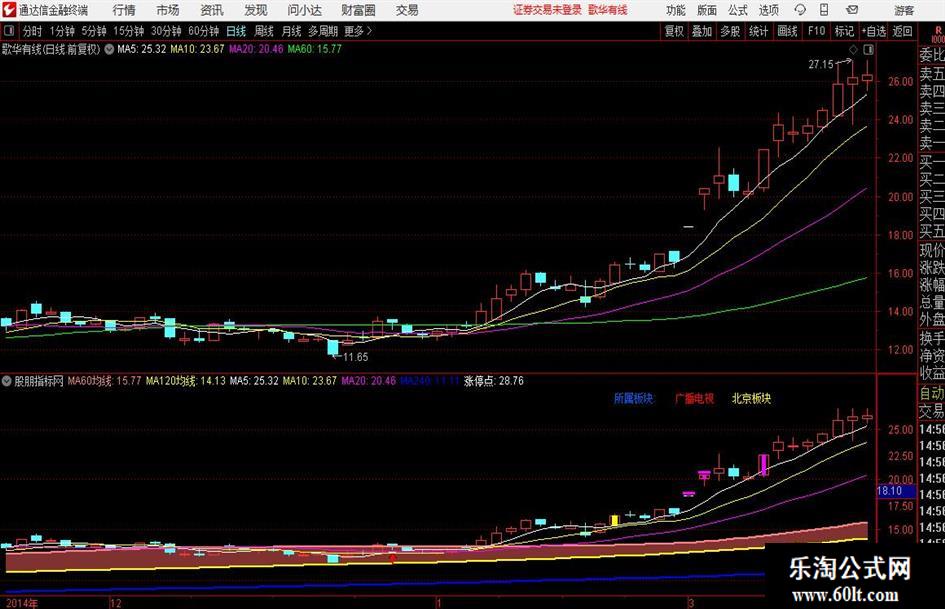The image size is (945, 609).
Task: Click the MA5: 25.32 main chart value
Action: coord(142,49)
